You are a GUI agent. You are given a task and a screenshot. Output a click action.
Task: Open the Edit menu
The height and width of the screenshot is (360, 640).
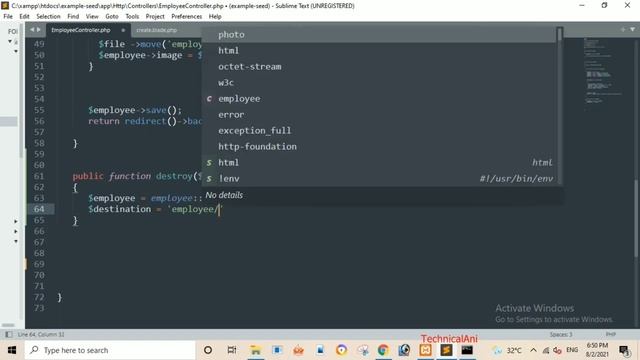24,16
